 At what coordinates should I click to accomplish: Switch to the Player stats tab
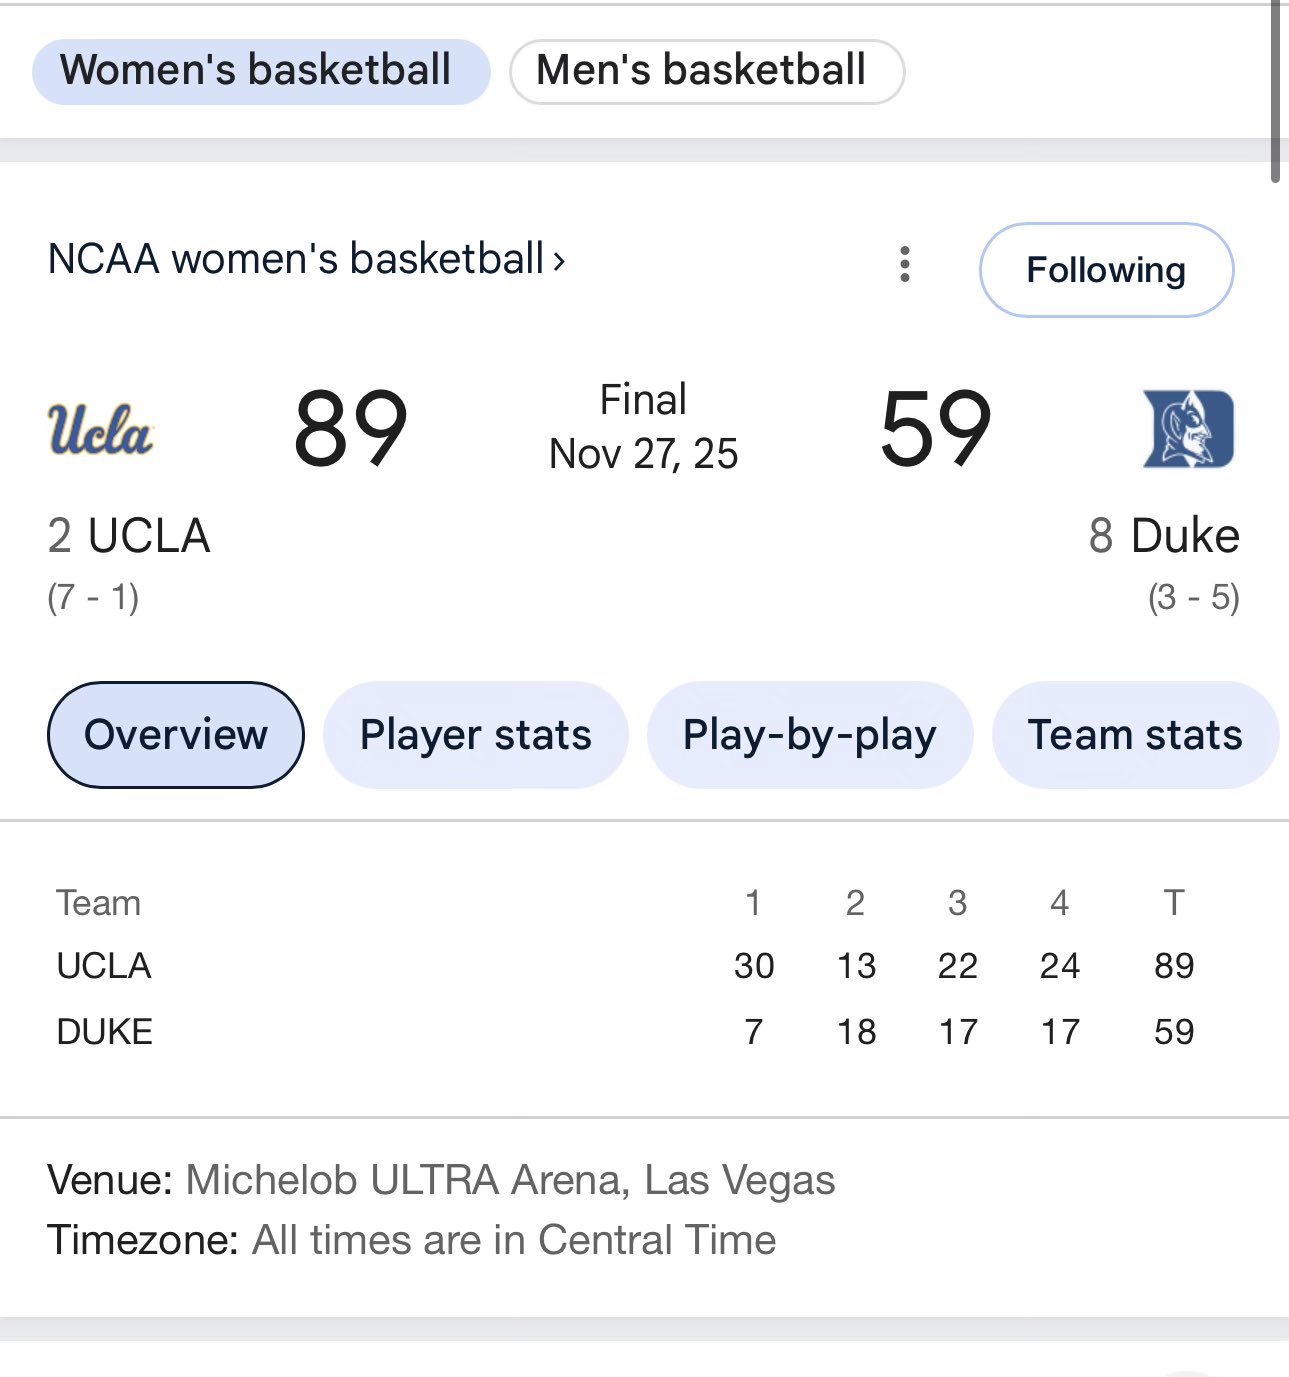pos(475,735)
